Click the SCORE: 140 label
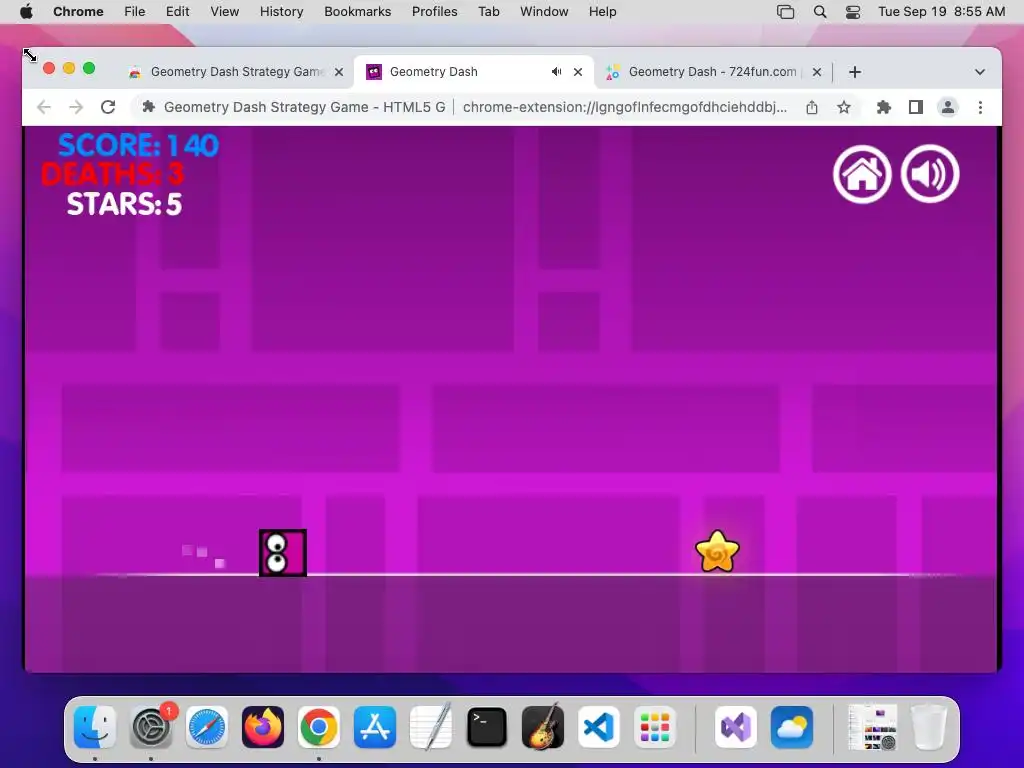 pos(138,145)
